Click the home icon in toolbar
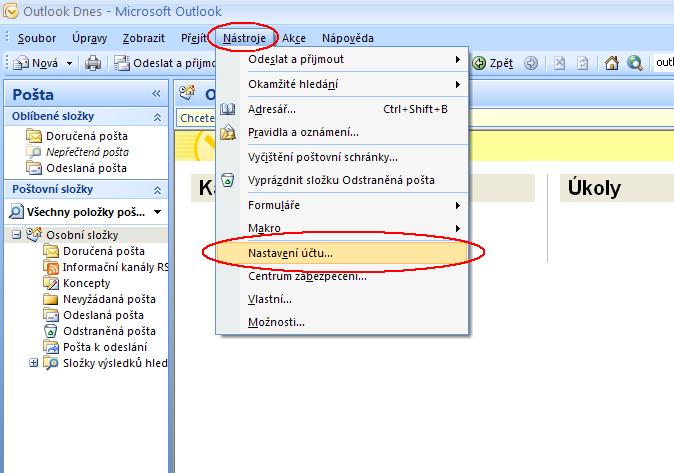 (x=612, y=63)
